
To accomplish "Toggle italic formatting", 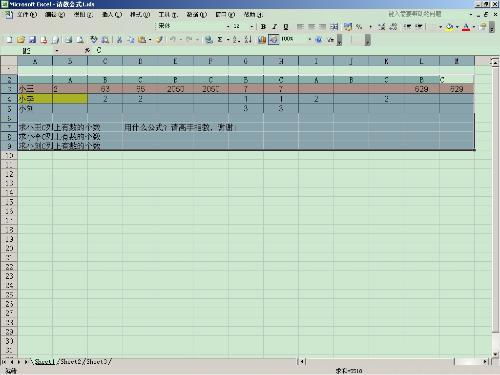I will pyautogui.click(x=274, y=27).
